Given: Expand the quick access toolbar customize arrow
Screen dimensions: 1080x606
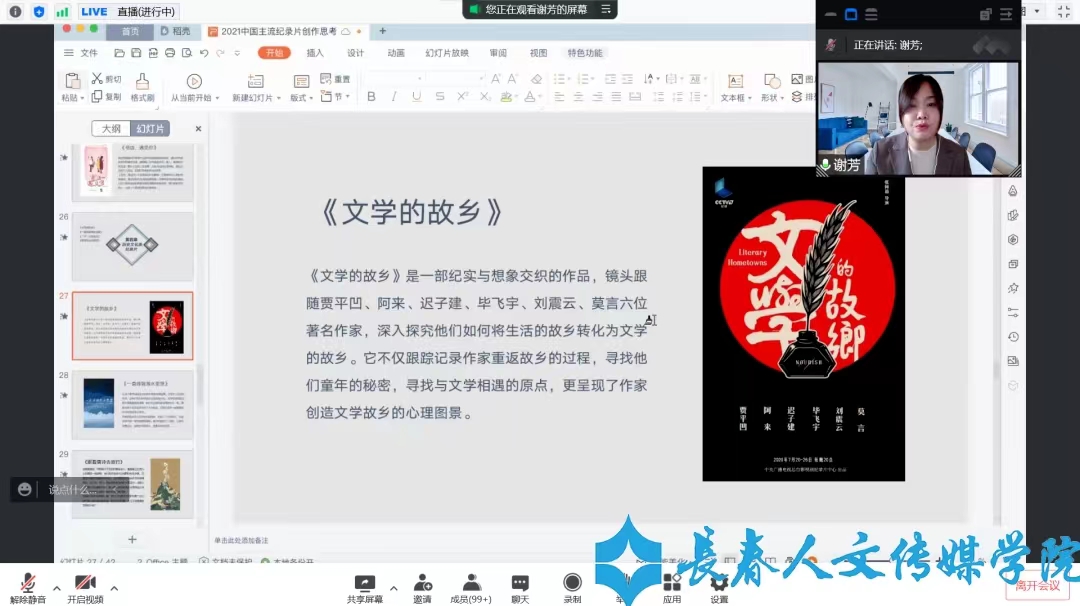Looking at the screenshot, I should [x=237, y=53].
